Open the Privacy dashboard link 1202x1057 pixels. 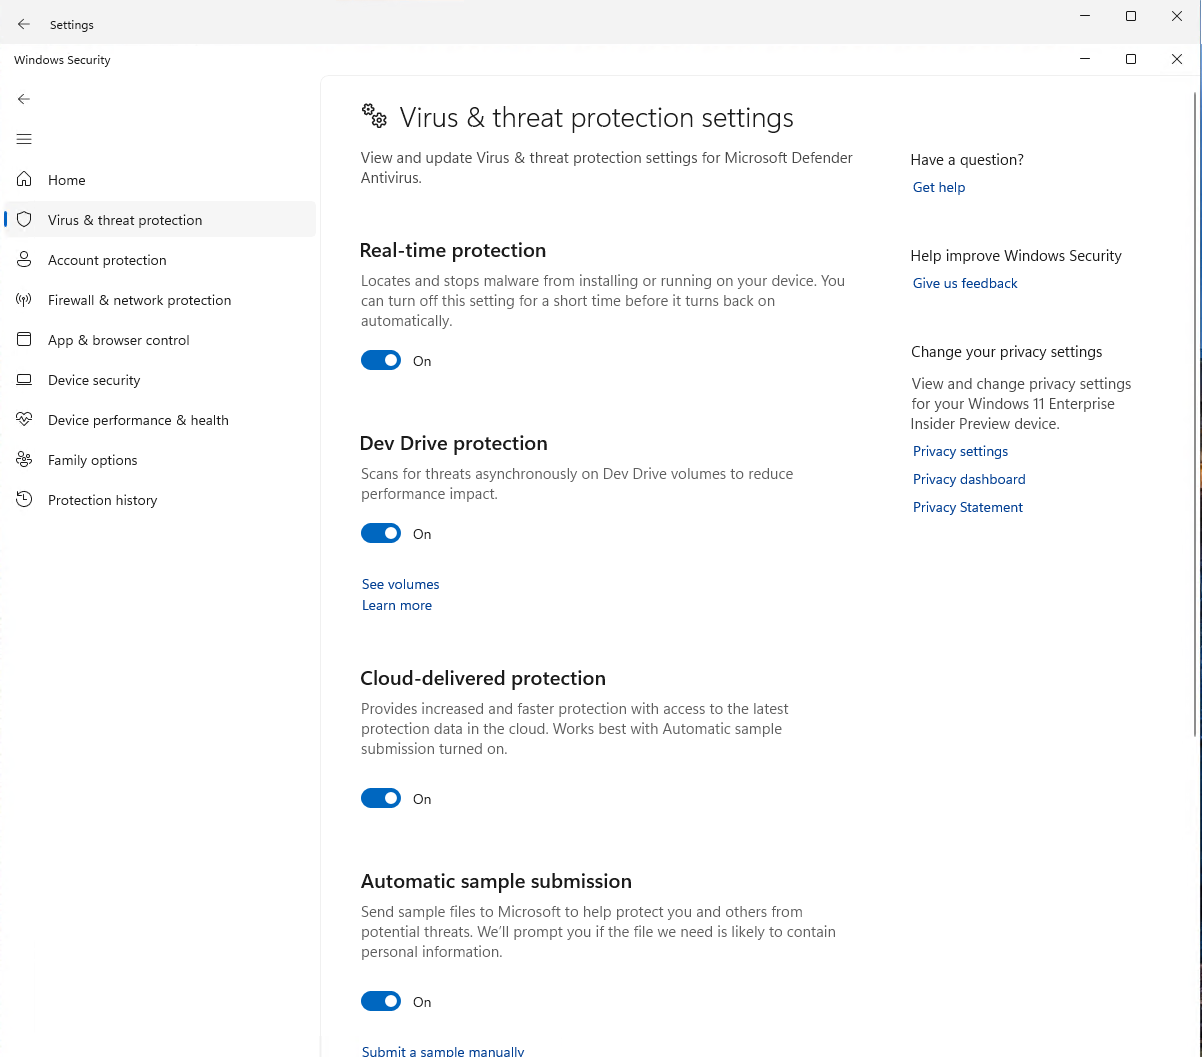click(x=968, y=479)
